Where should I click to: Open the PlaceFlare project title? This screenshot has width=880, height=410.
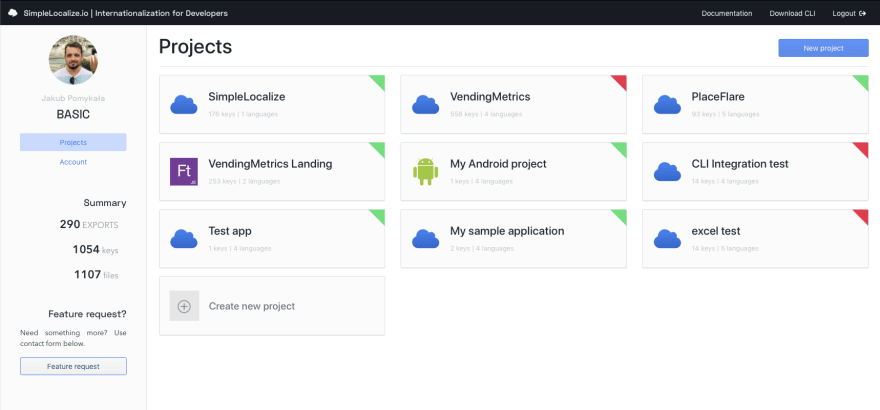click(x=718, y=96)
